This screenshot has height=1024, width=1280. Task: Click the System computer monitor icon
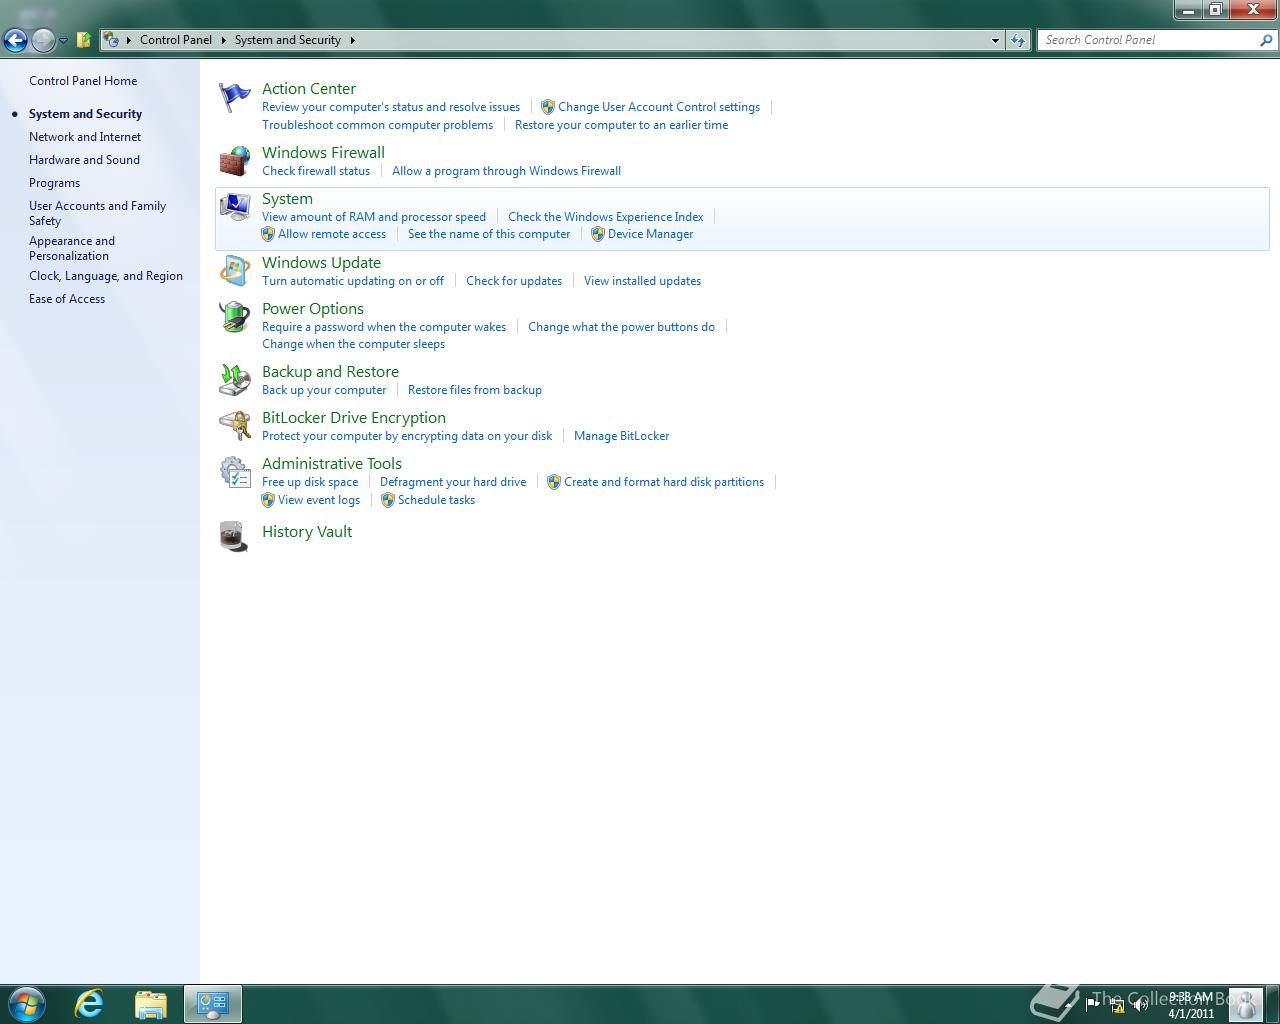(x=235, y=207)
